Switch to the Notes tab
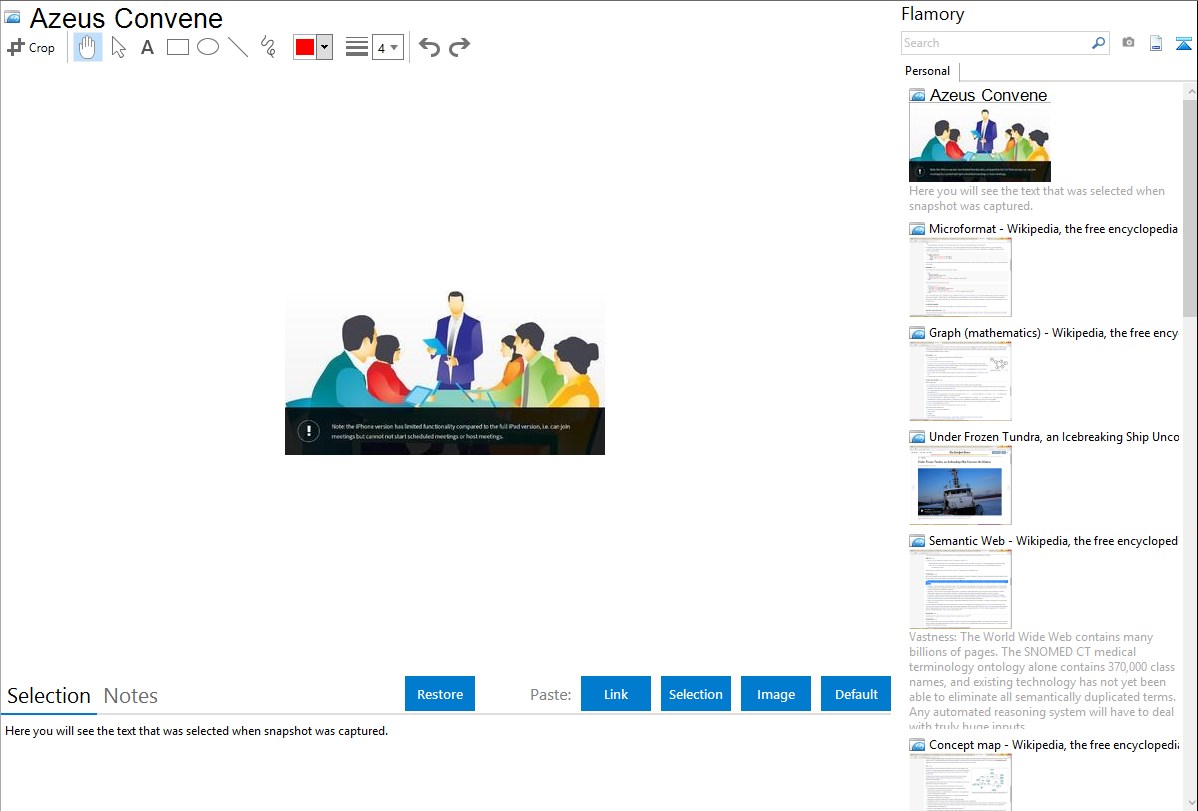The width and height of the screenshot is (1198, 811). 131,696
